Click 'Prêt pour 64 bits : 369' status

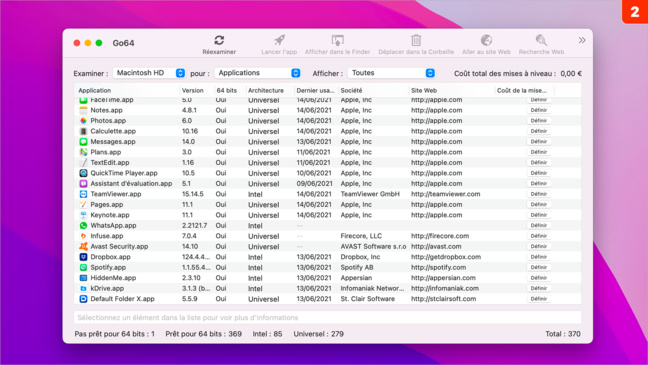click(x=203, y=334)
